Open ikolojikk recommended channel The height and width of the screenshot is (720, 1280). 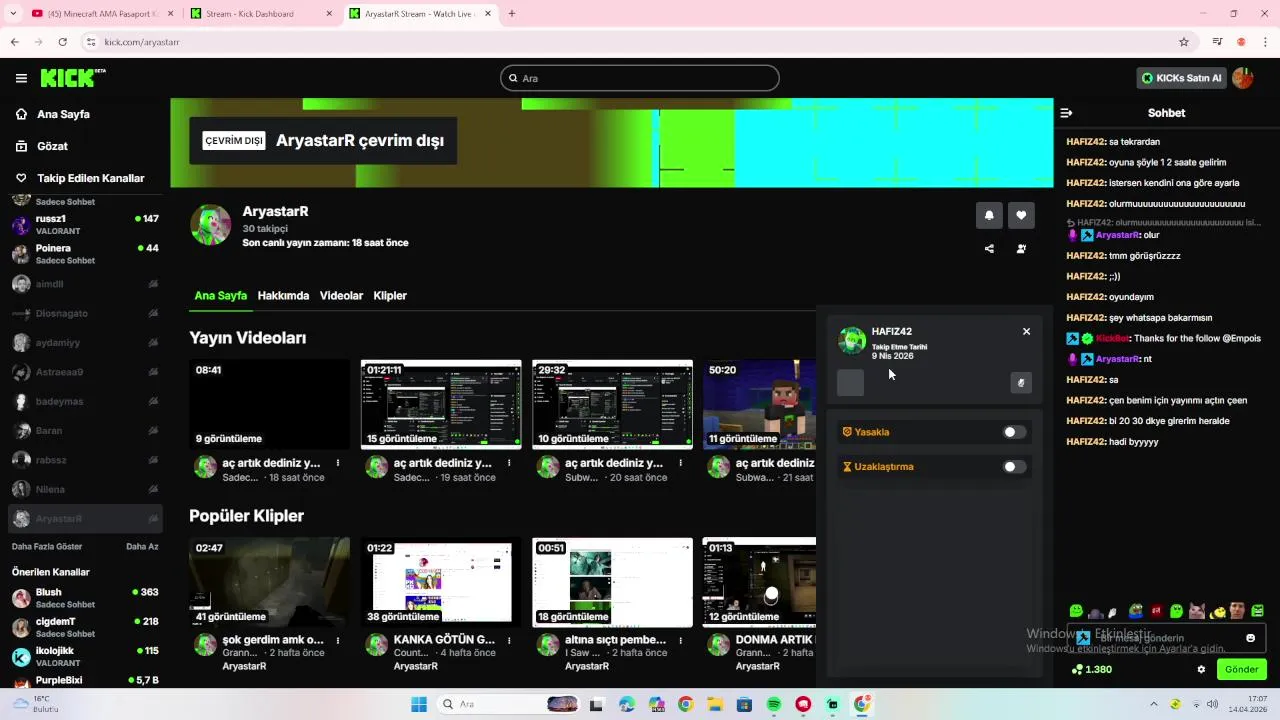click(85, 656)
